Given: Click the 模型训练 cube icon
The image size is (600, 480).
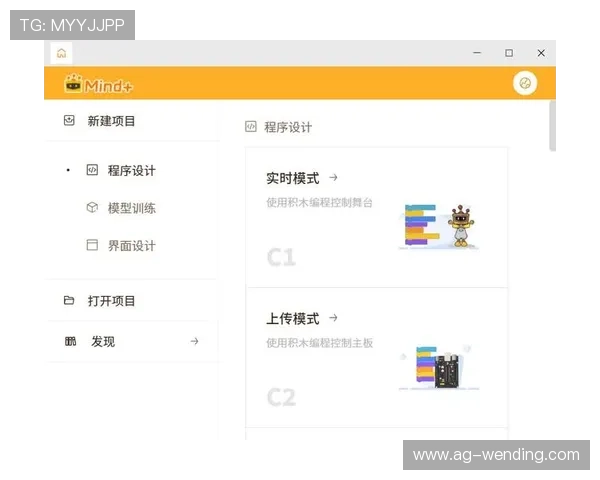Looking at the screenshot, I should coord(92,207).
